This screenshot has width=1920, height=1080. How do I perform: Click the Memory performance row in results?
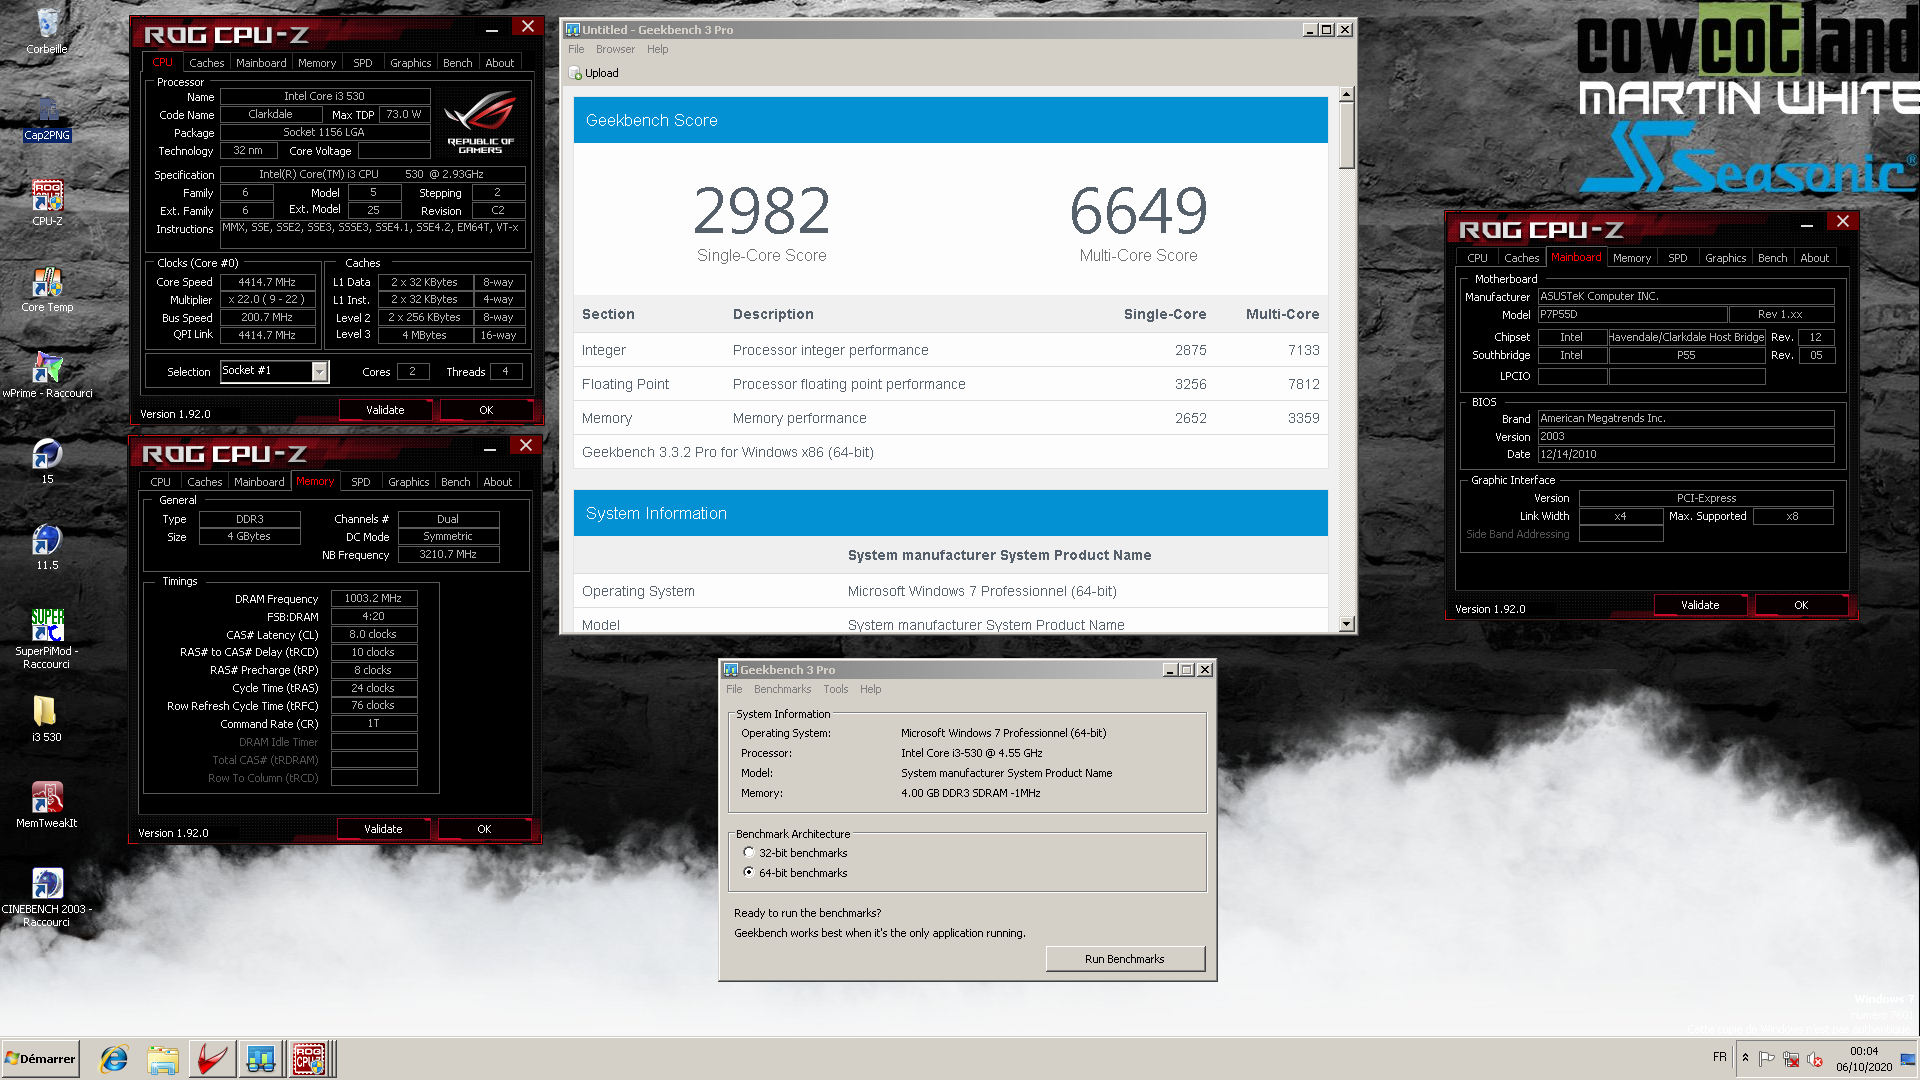click(x=950, y=418)
